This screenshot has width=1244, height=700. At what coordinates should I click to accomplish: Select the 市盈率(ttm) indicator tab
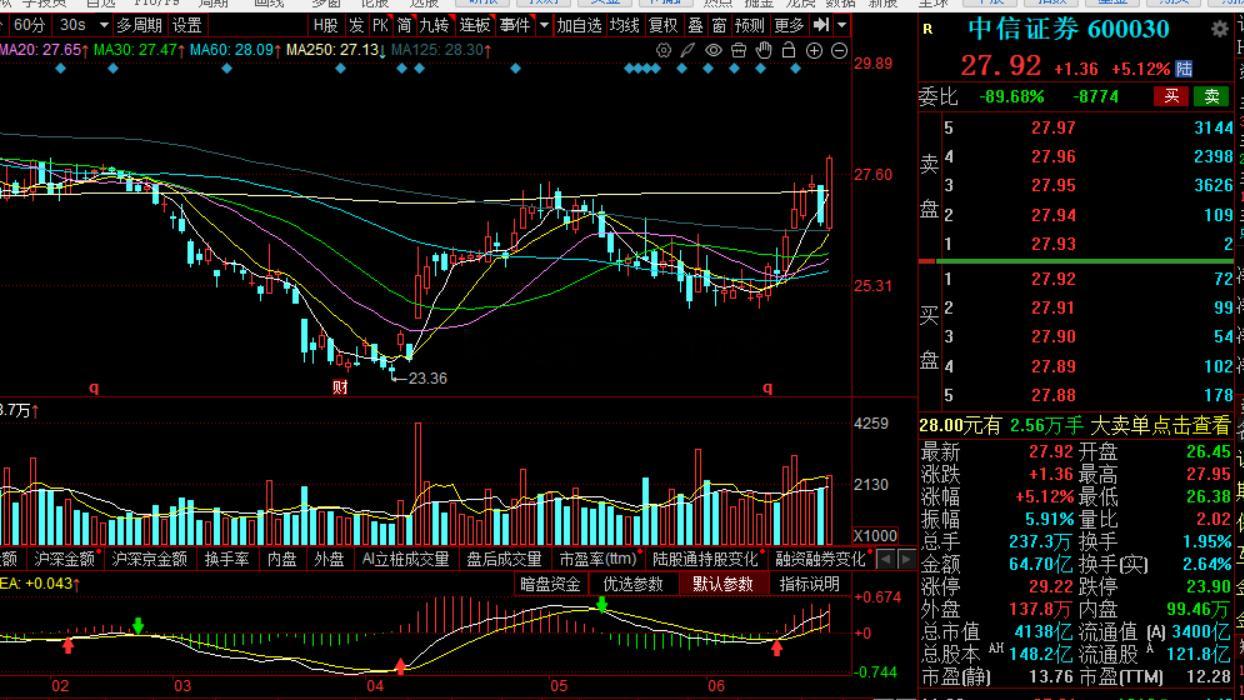598,559
